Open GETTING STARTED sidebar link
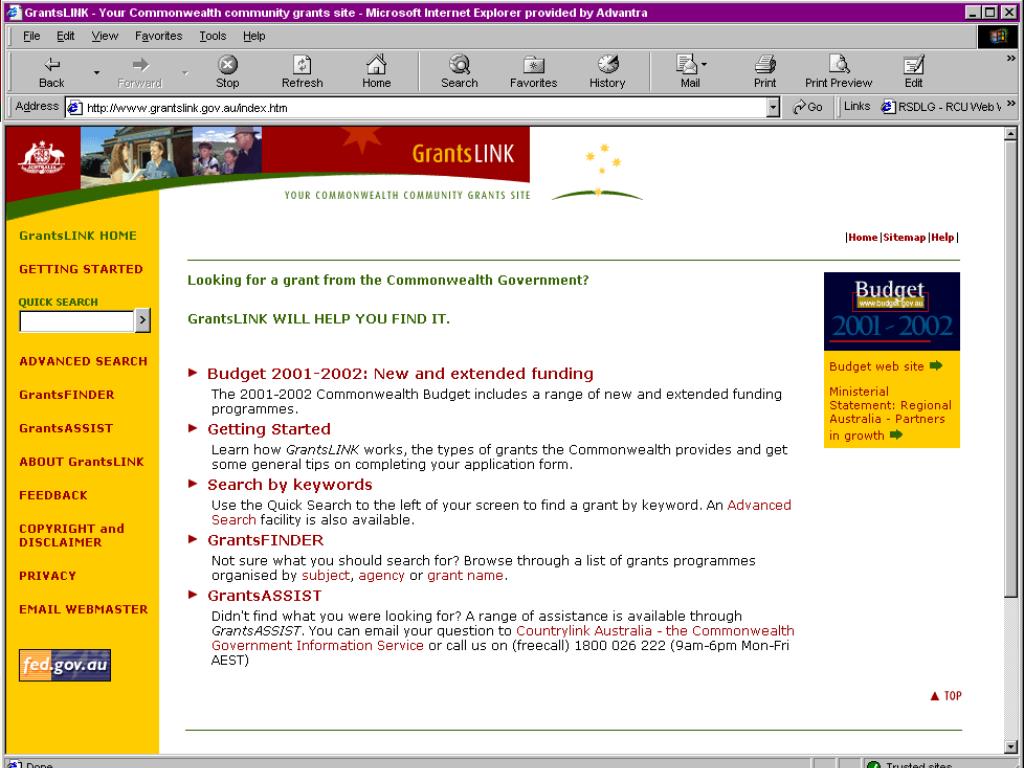 (x=81, y=269)
